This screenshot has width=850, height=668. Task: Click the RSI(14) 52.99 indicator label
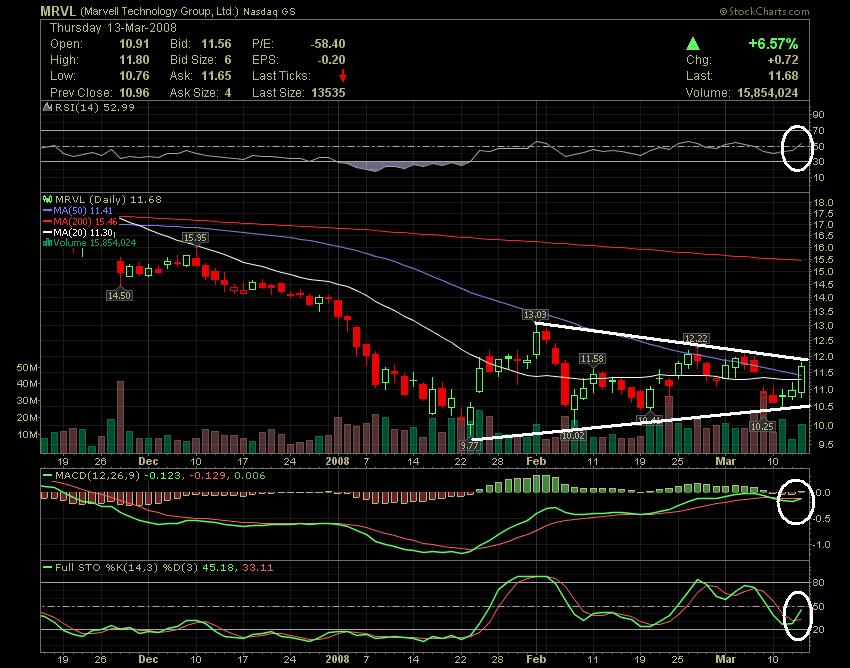point(94,107)
